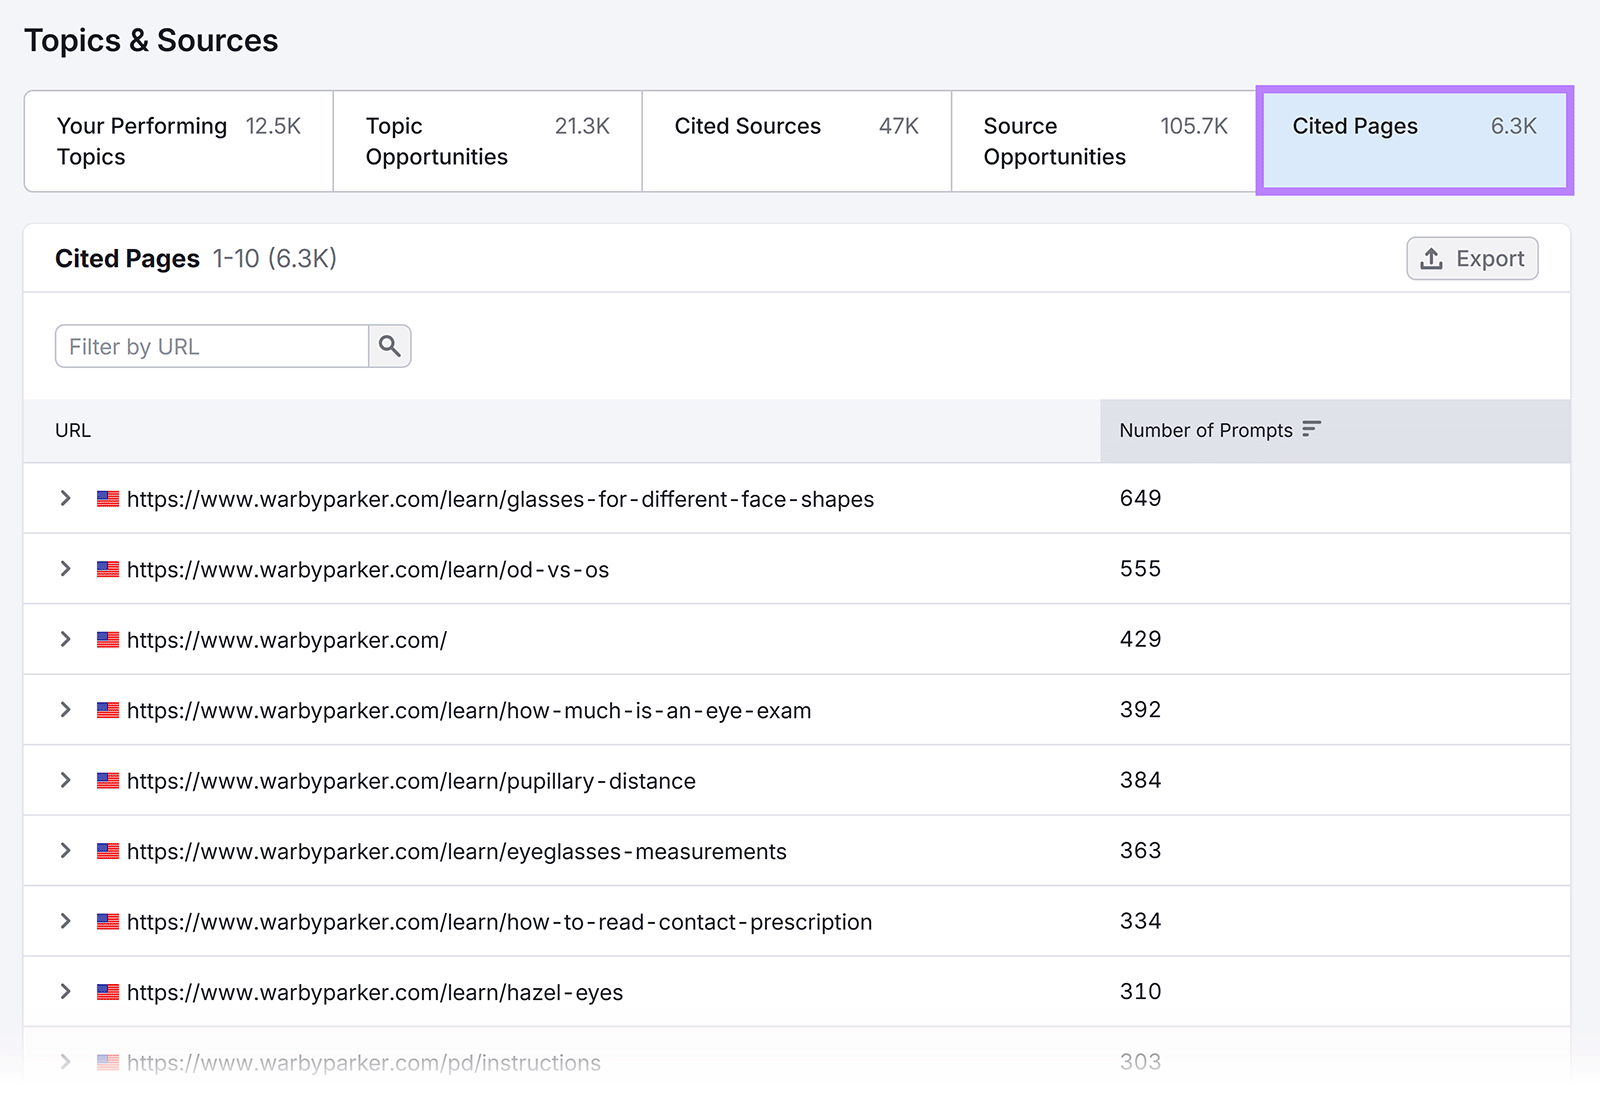1600x1093 pixels.
Task: Click the US flag icon for glasses-for-different-face-shapes
Action: 108,498
